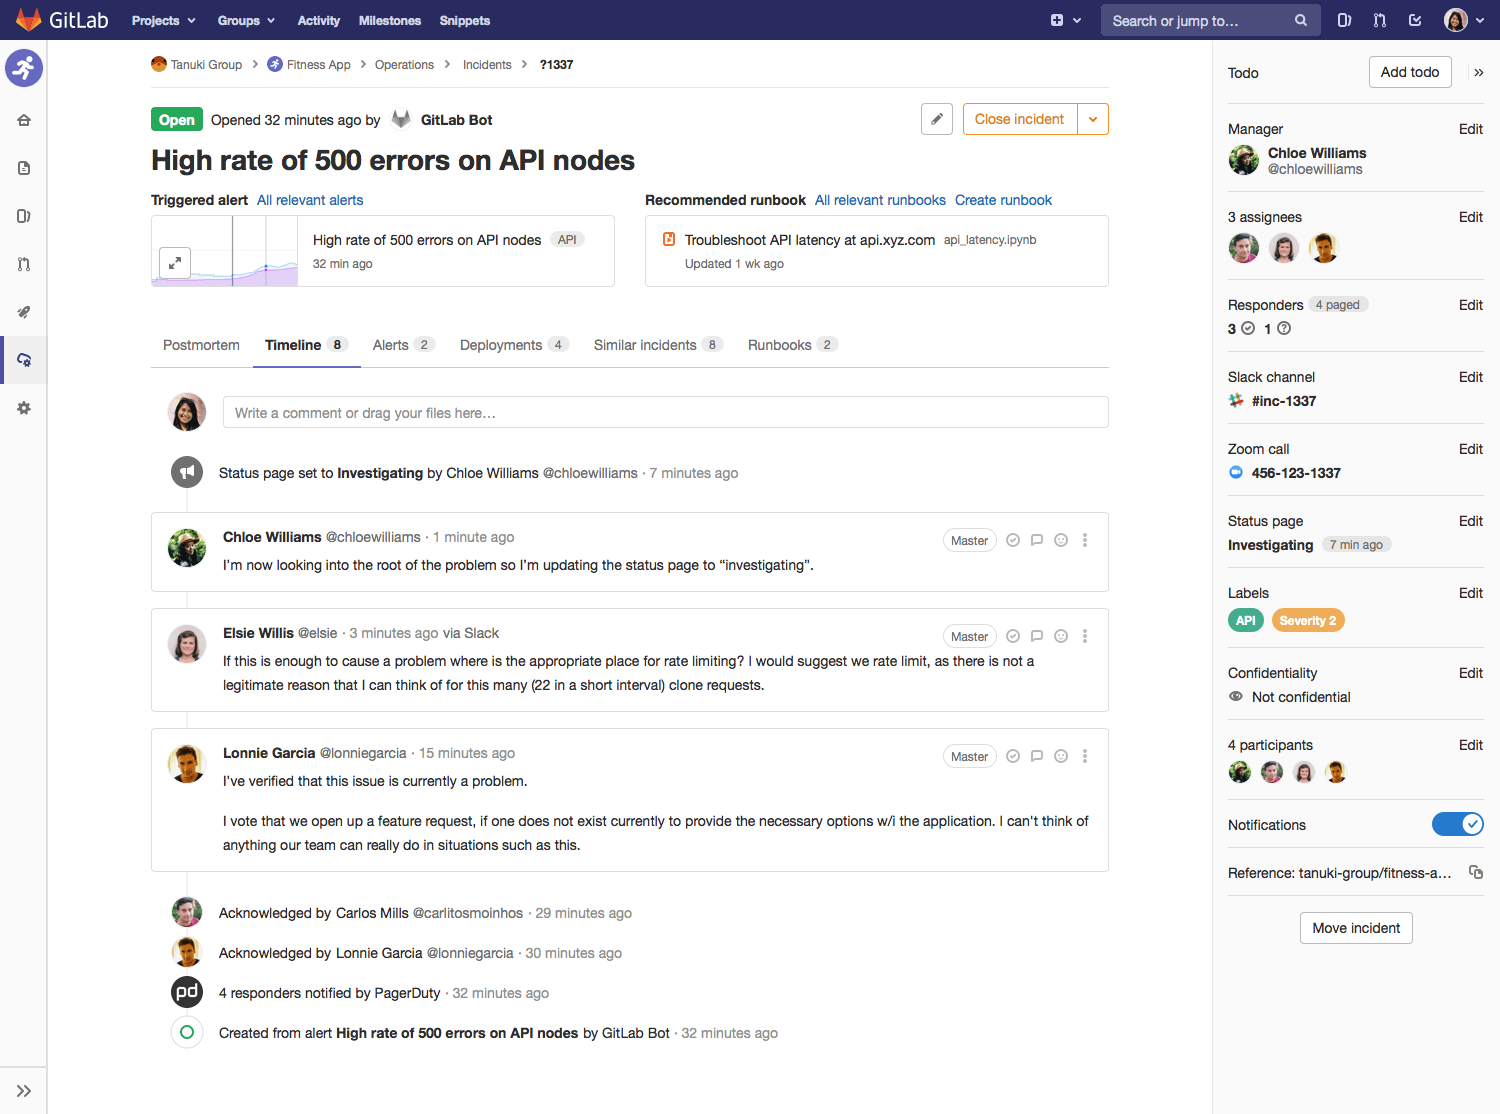The height and width of the screenshot is (1114, 1500).
Task: Toggle the Notifications switch off
Action: click(1457, 824)
